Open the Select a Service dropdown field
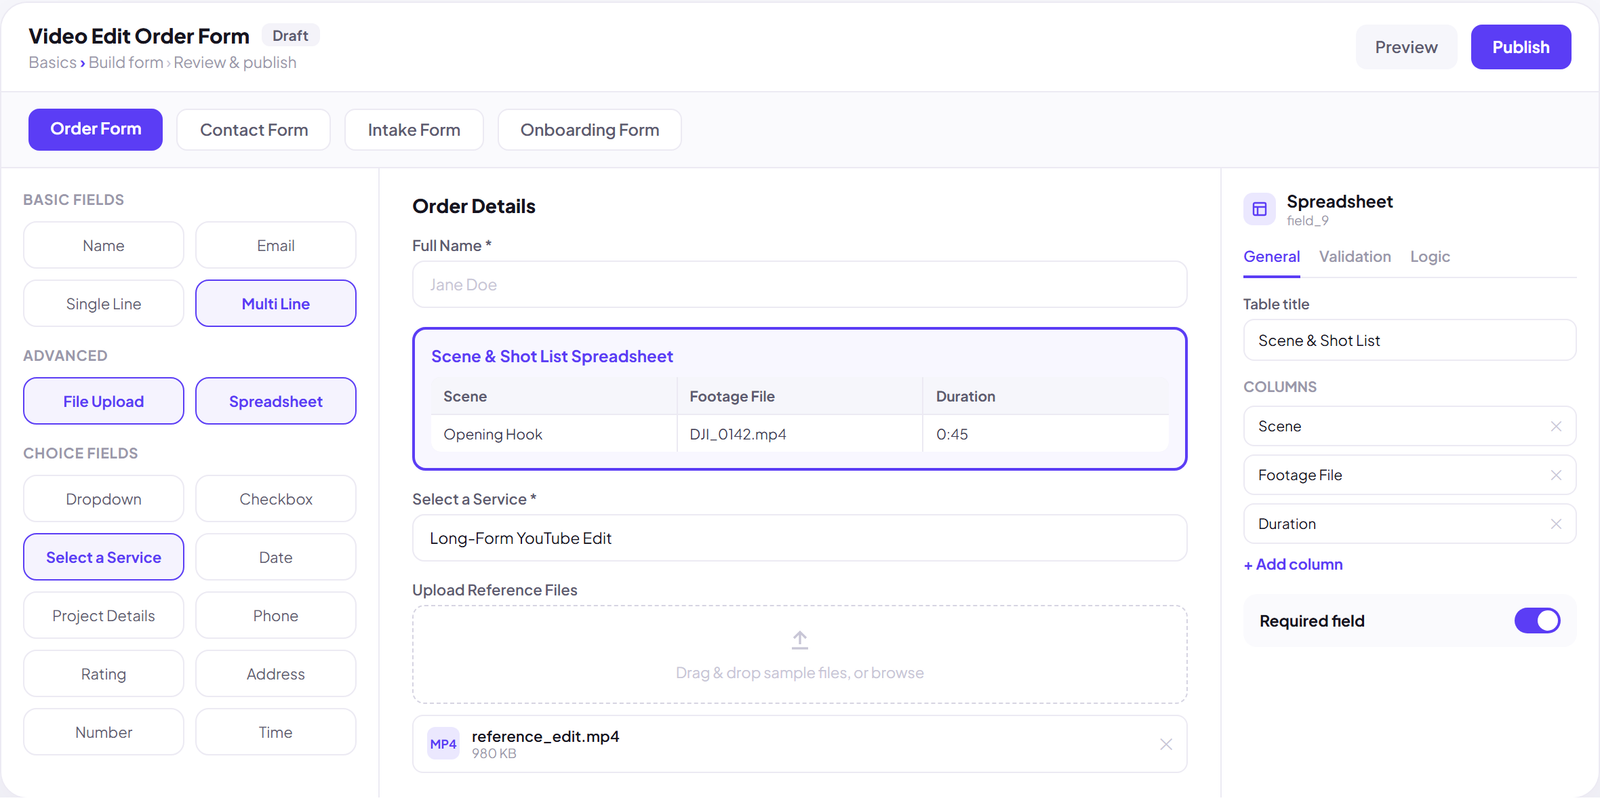 pos(800,538)
